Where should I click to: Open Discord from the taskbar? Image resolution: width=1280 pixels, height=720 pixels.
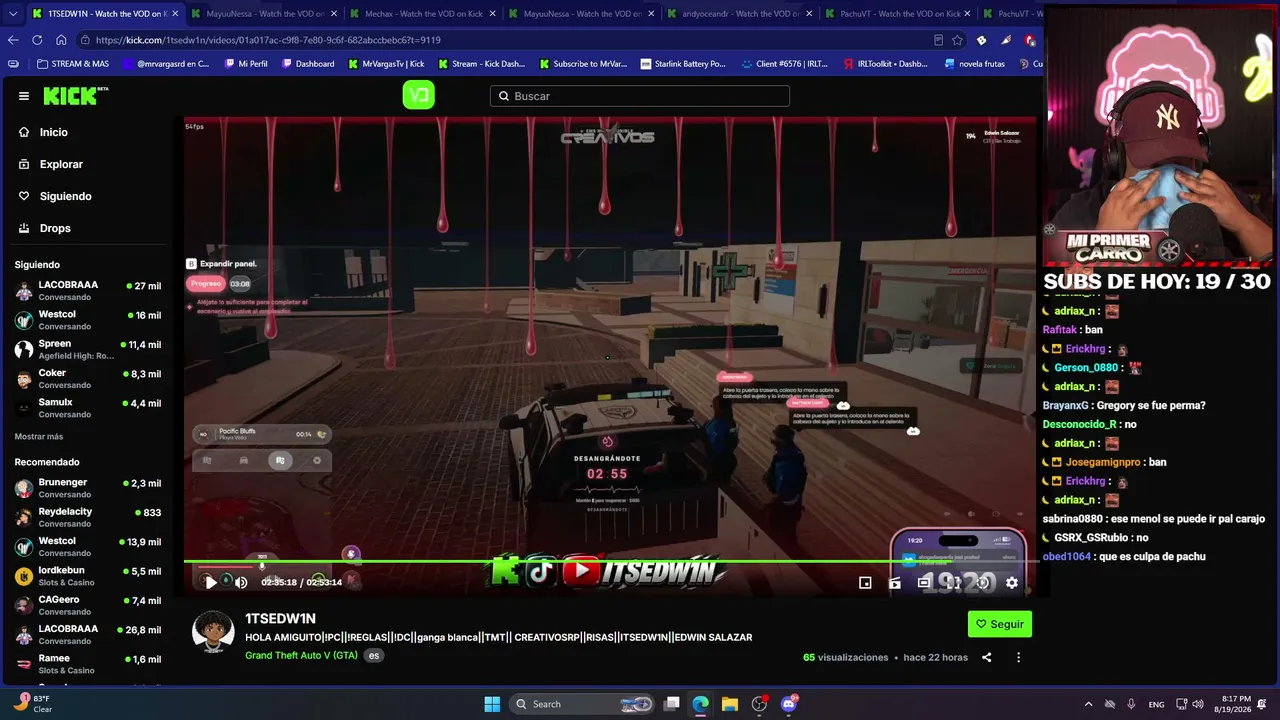789,704
